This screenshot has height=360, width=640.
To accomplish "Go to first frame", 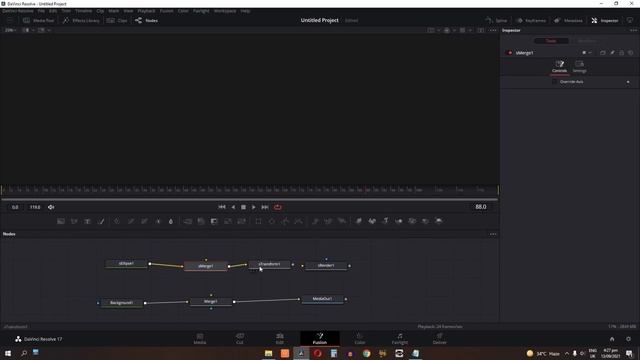I will pyautogui.click(x=222, y=207).
